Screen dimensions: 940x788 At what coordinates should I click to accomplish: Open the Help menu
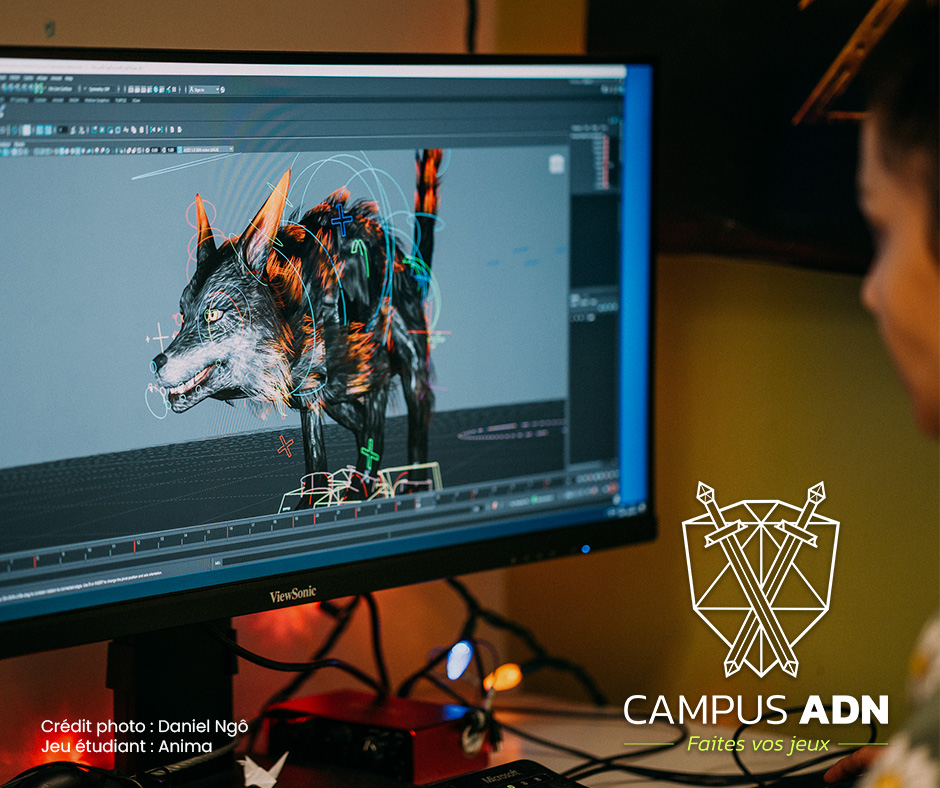pos(69,78)
